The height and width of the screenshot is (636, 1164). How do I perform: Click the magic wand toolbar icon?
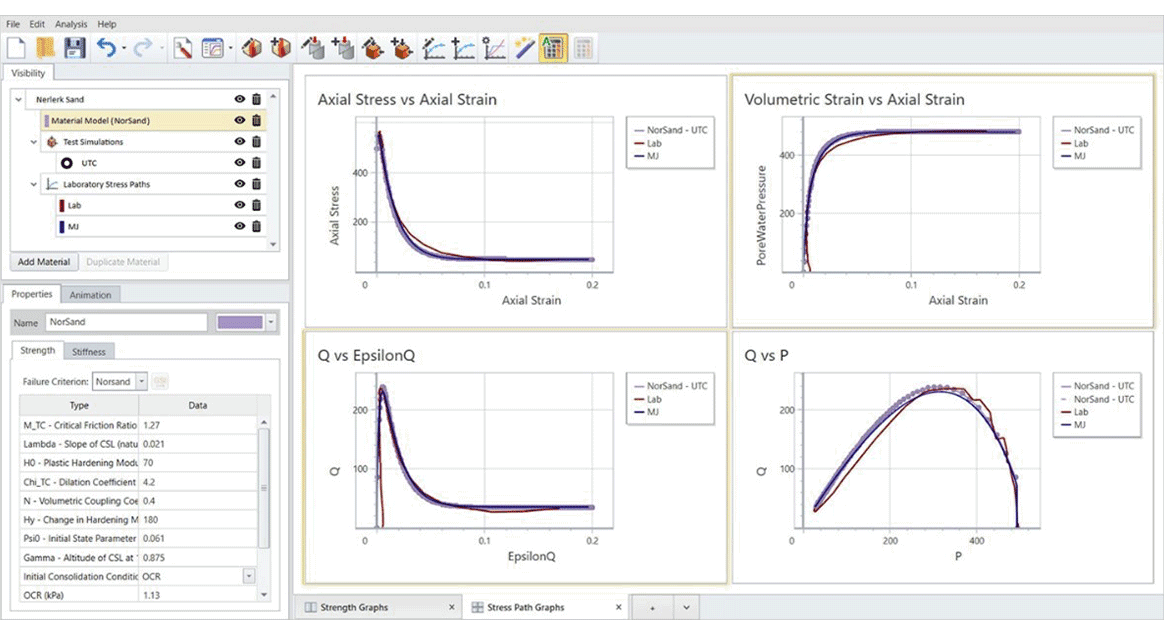click(x=524, y=48)
